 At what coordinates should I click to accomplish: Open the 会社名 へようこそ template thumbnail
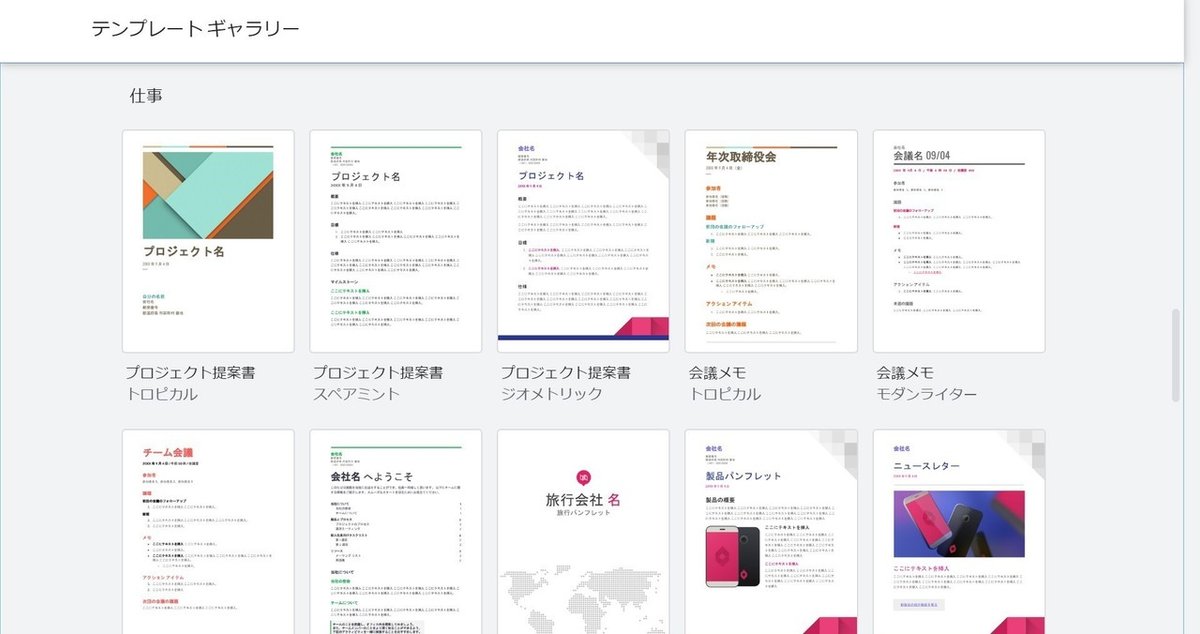click(396, 532)
